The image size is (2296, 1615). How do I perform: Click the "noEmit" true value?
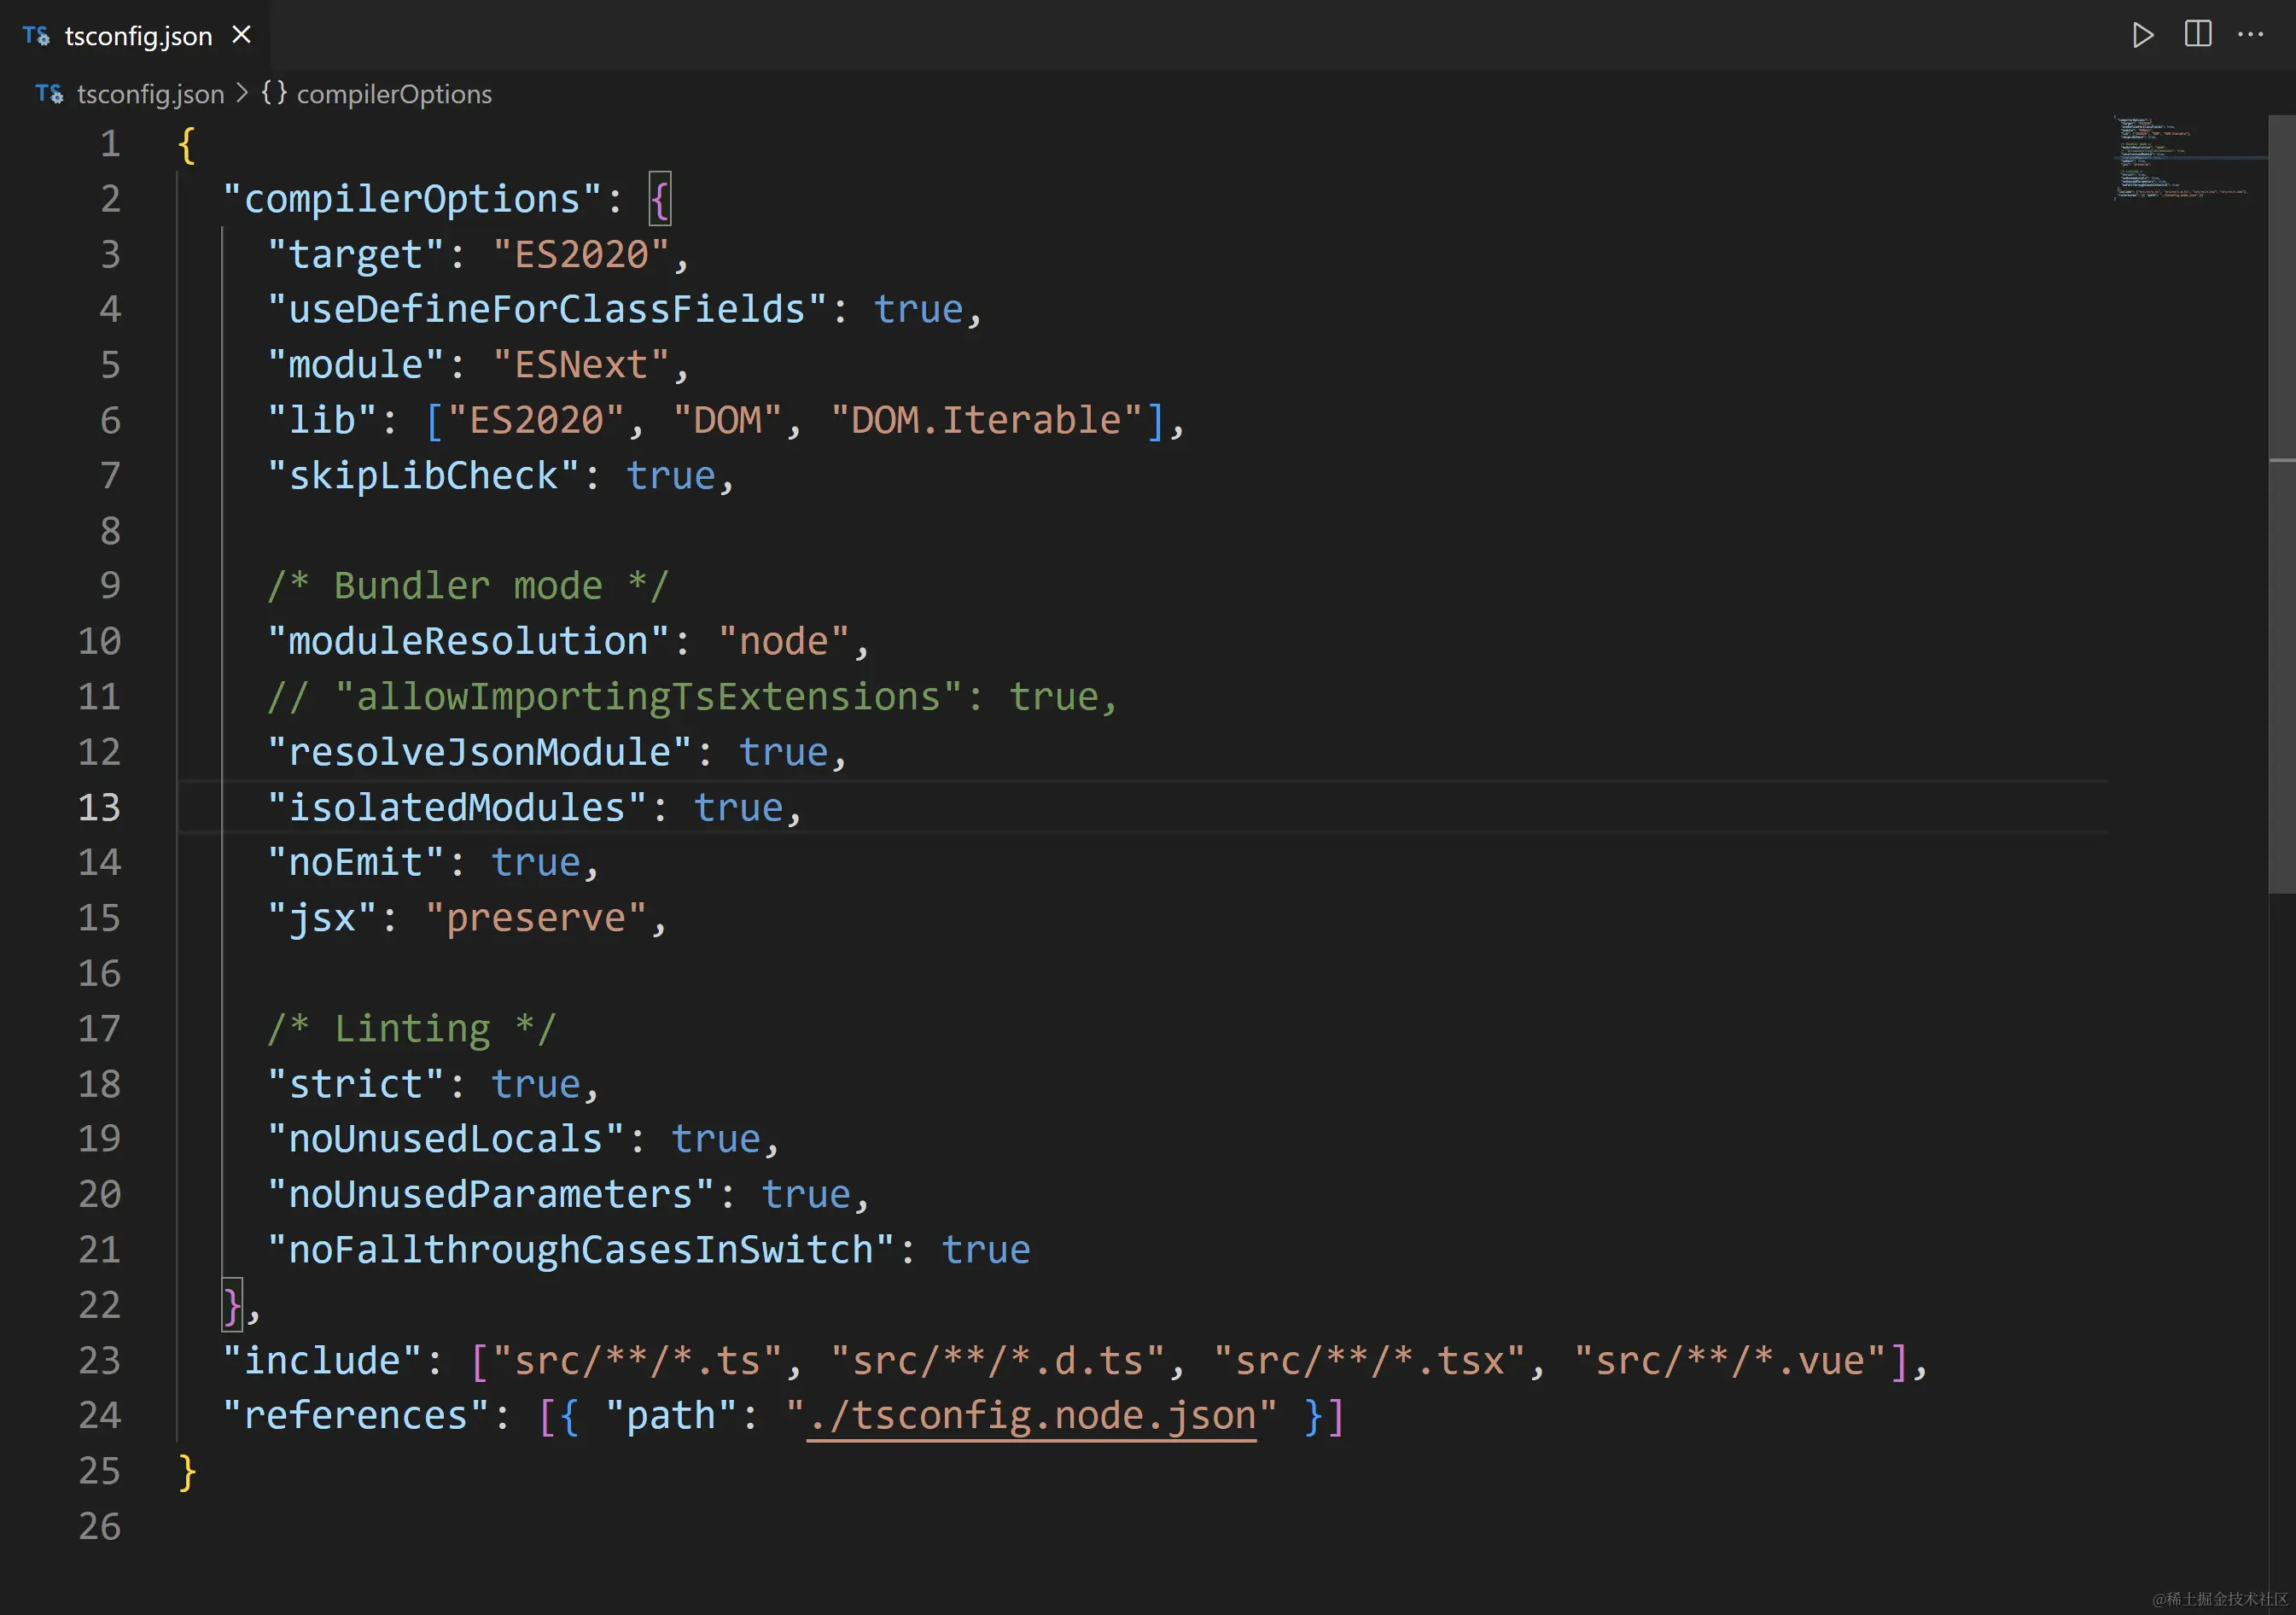pyautogui.click(x=536, y=862)
